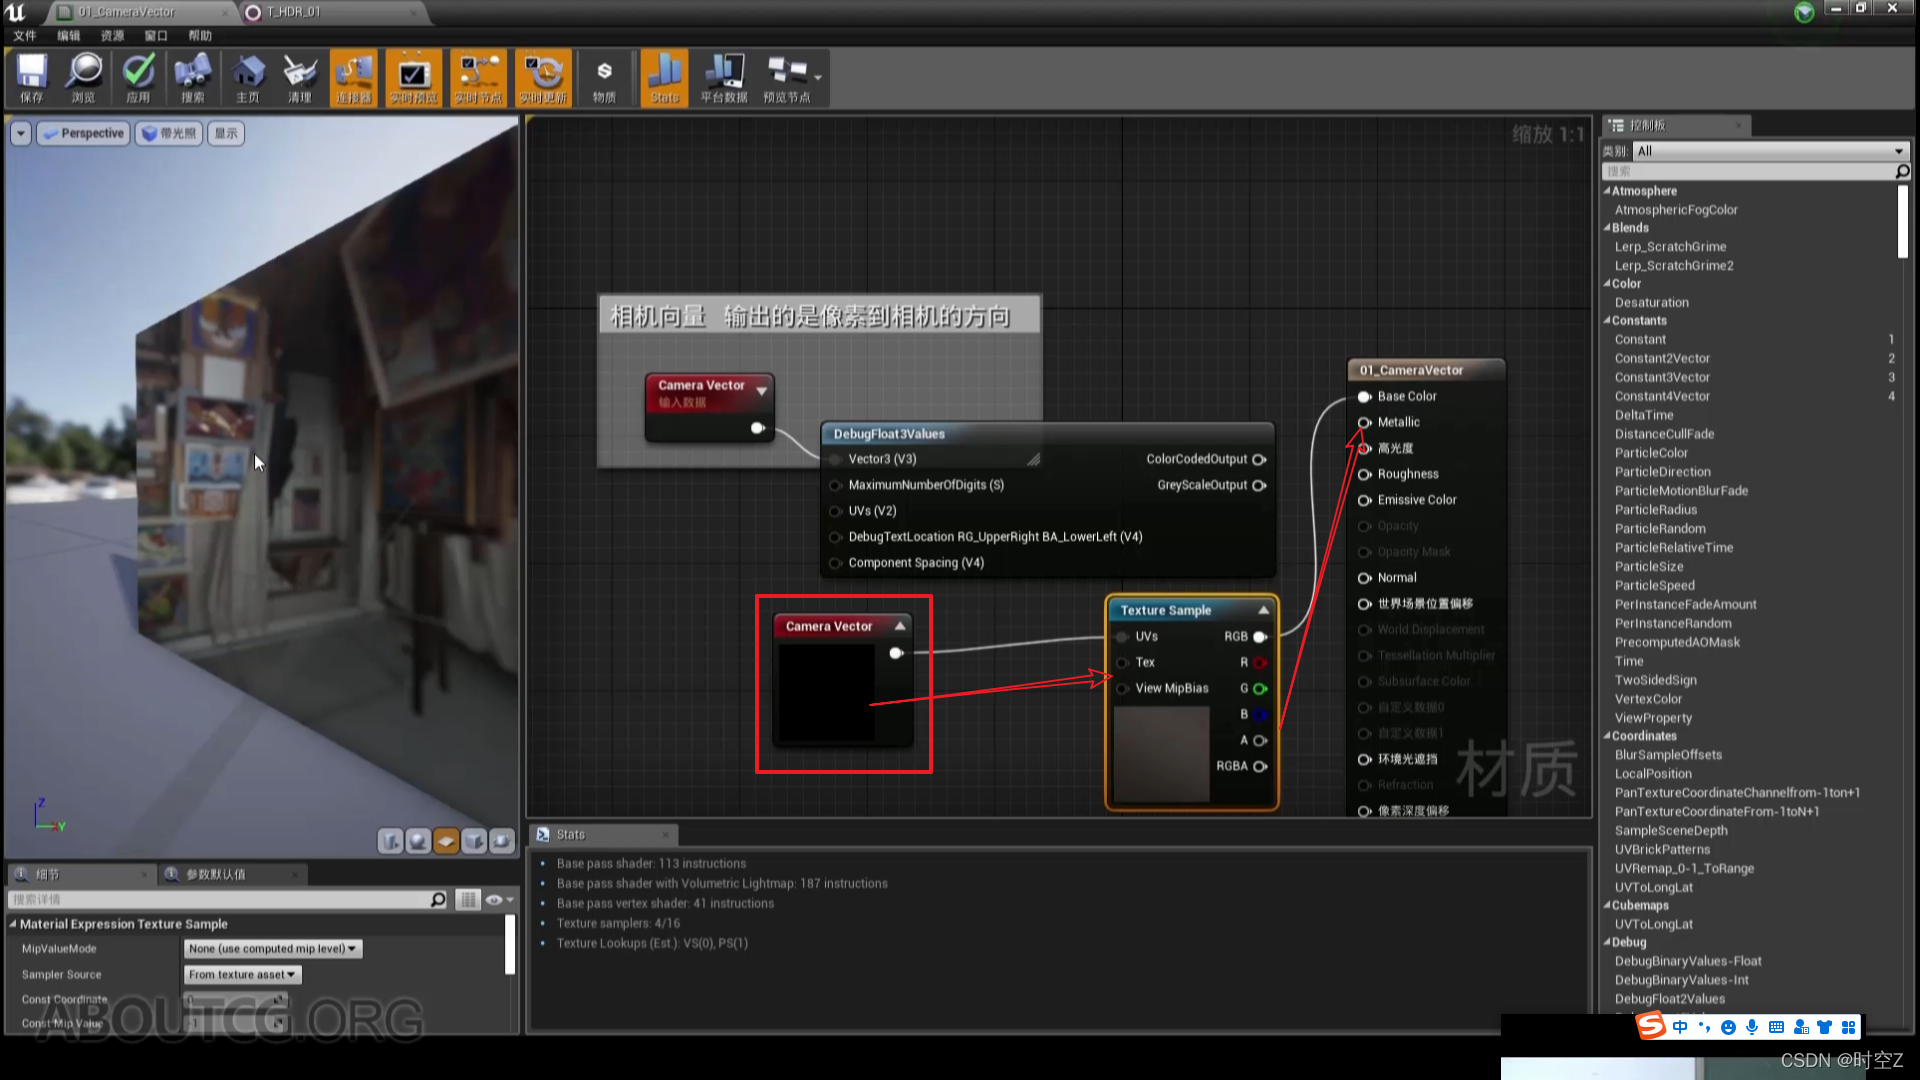Toggle real-time preview in the toolbar
Image resolution: width=1920 pixels, height=1080 pixels.
click(413, 77)
